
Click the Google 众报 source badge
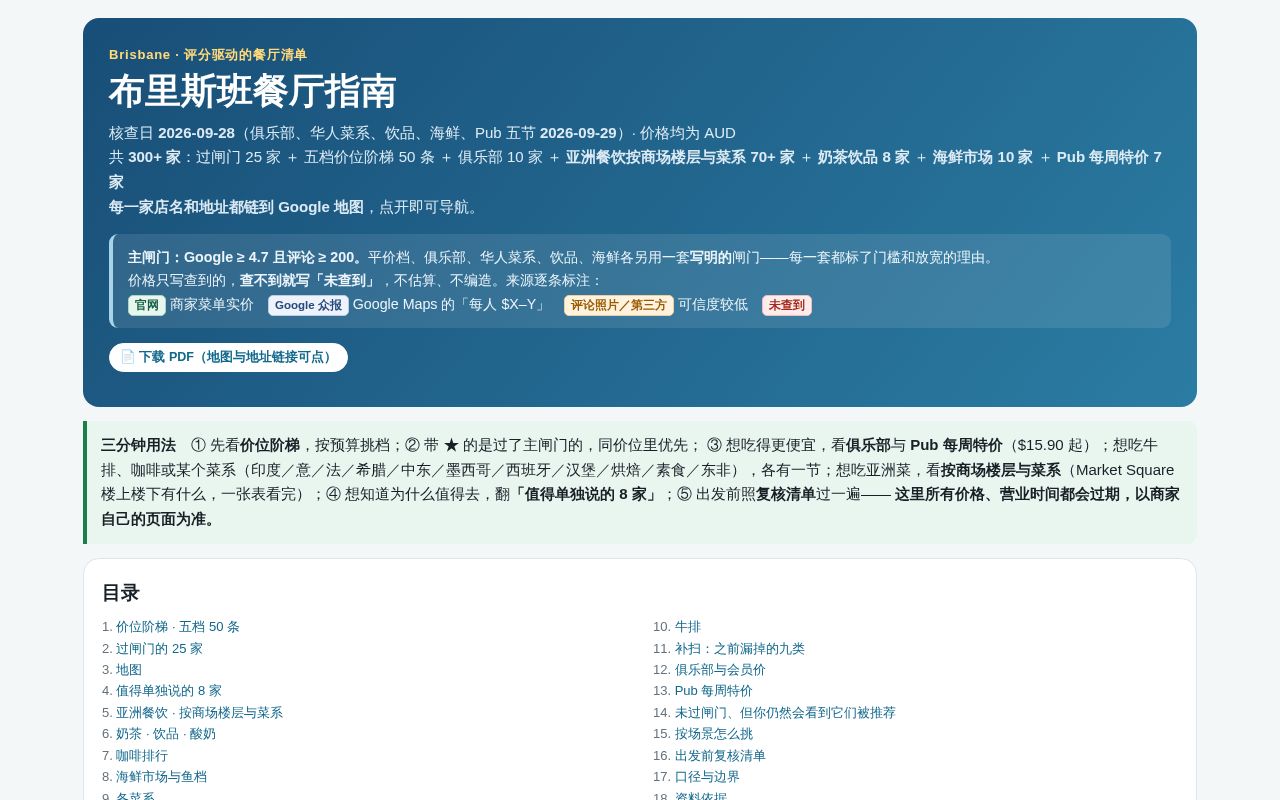[x=308, y=305]
